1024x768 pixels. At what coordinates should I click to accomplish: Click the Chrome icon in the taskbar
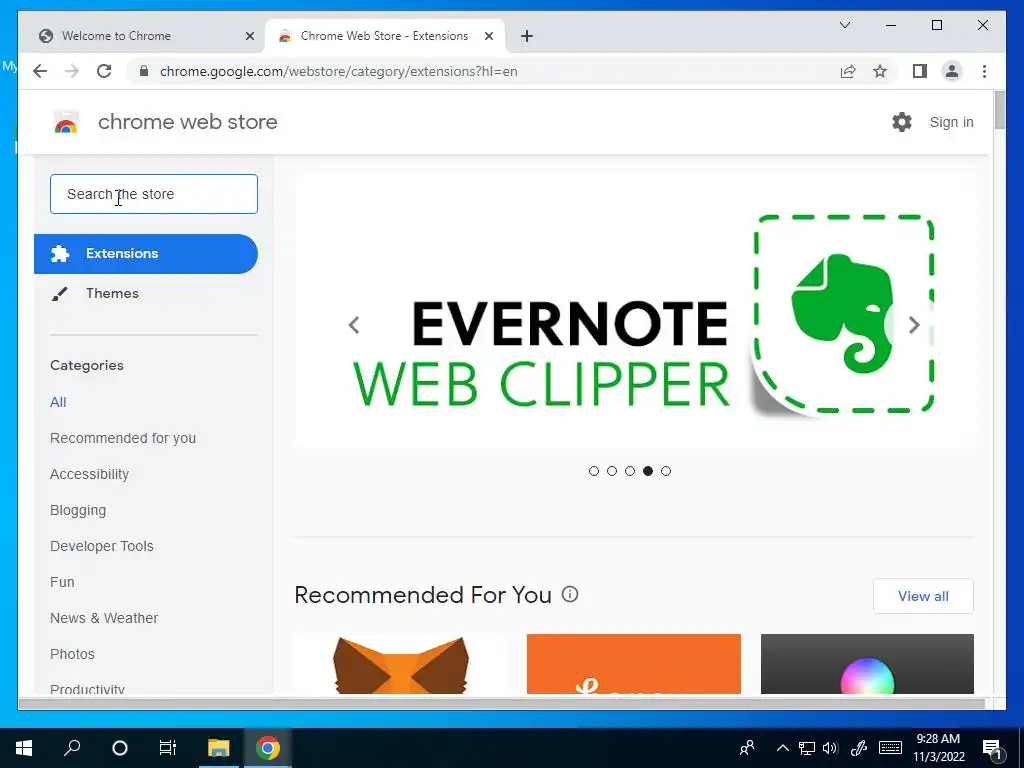268,748
